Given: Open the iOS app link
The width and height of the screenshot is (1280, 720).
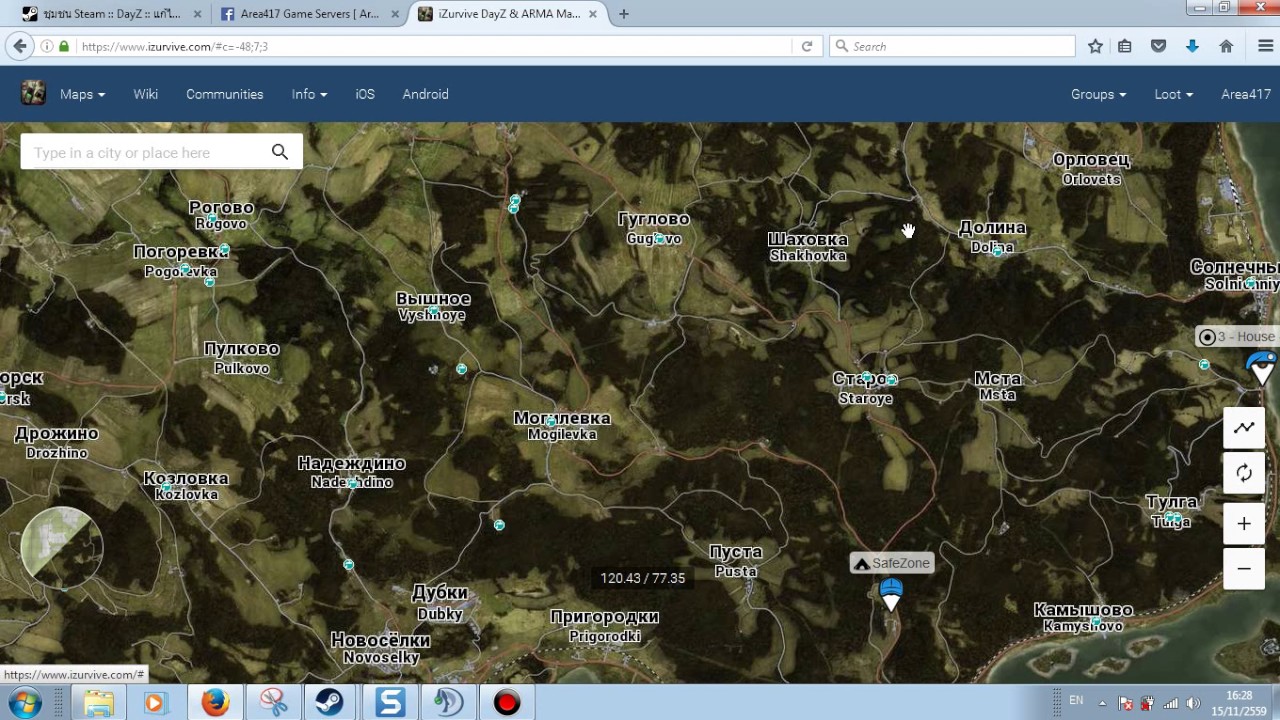Looking at the screenshot, I should 365,94.
